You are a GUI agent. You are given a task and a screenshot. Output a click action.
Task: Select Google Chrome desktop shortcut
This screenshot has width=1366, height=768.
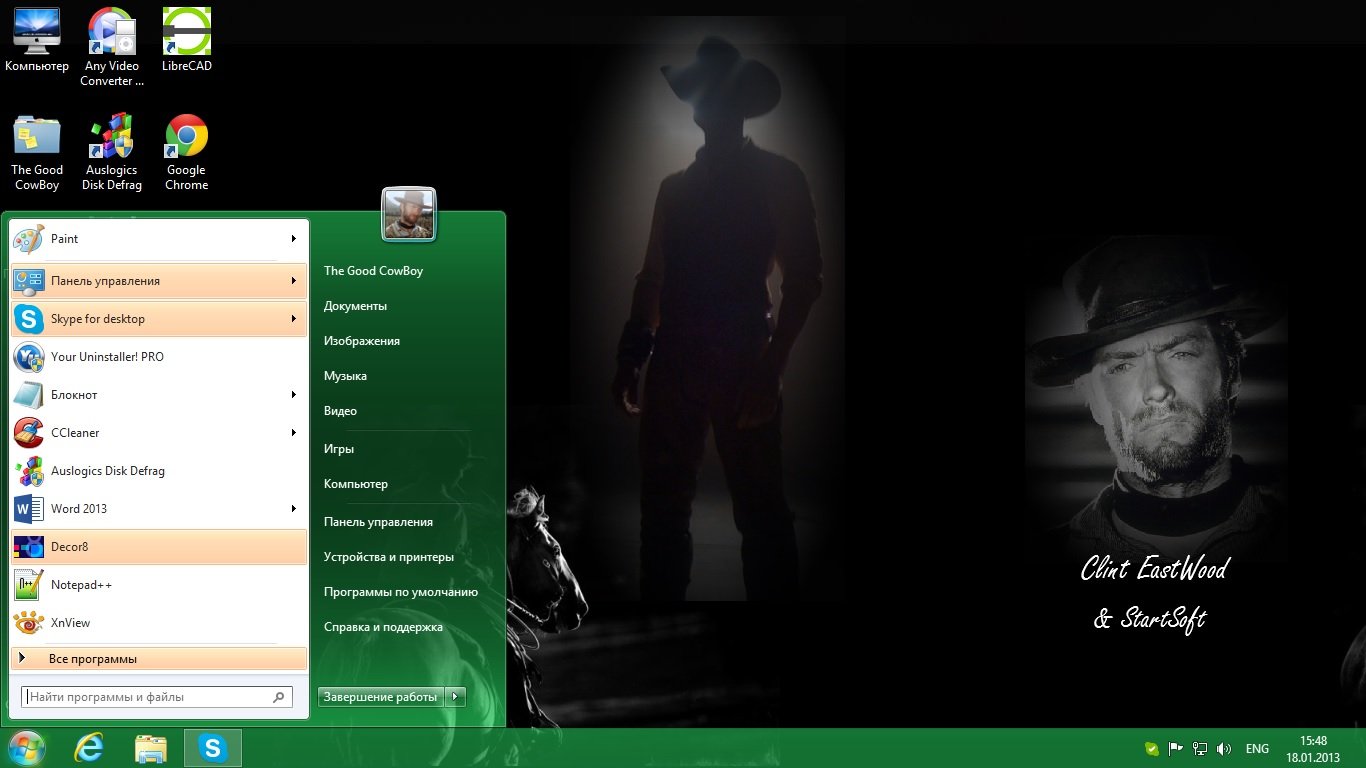point(187,153)
